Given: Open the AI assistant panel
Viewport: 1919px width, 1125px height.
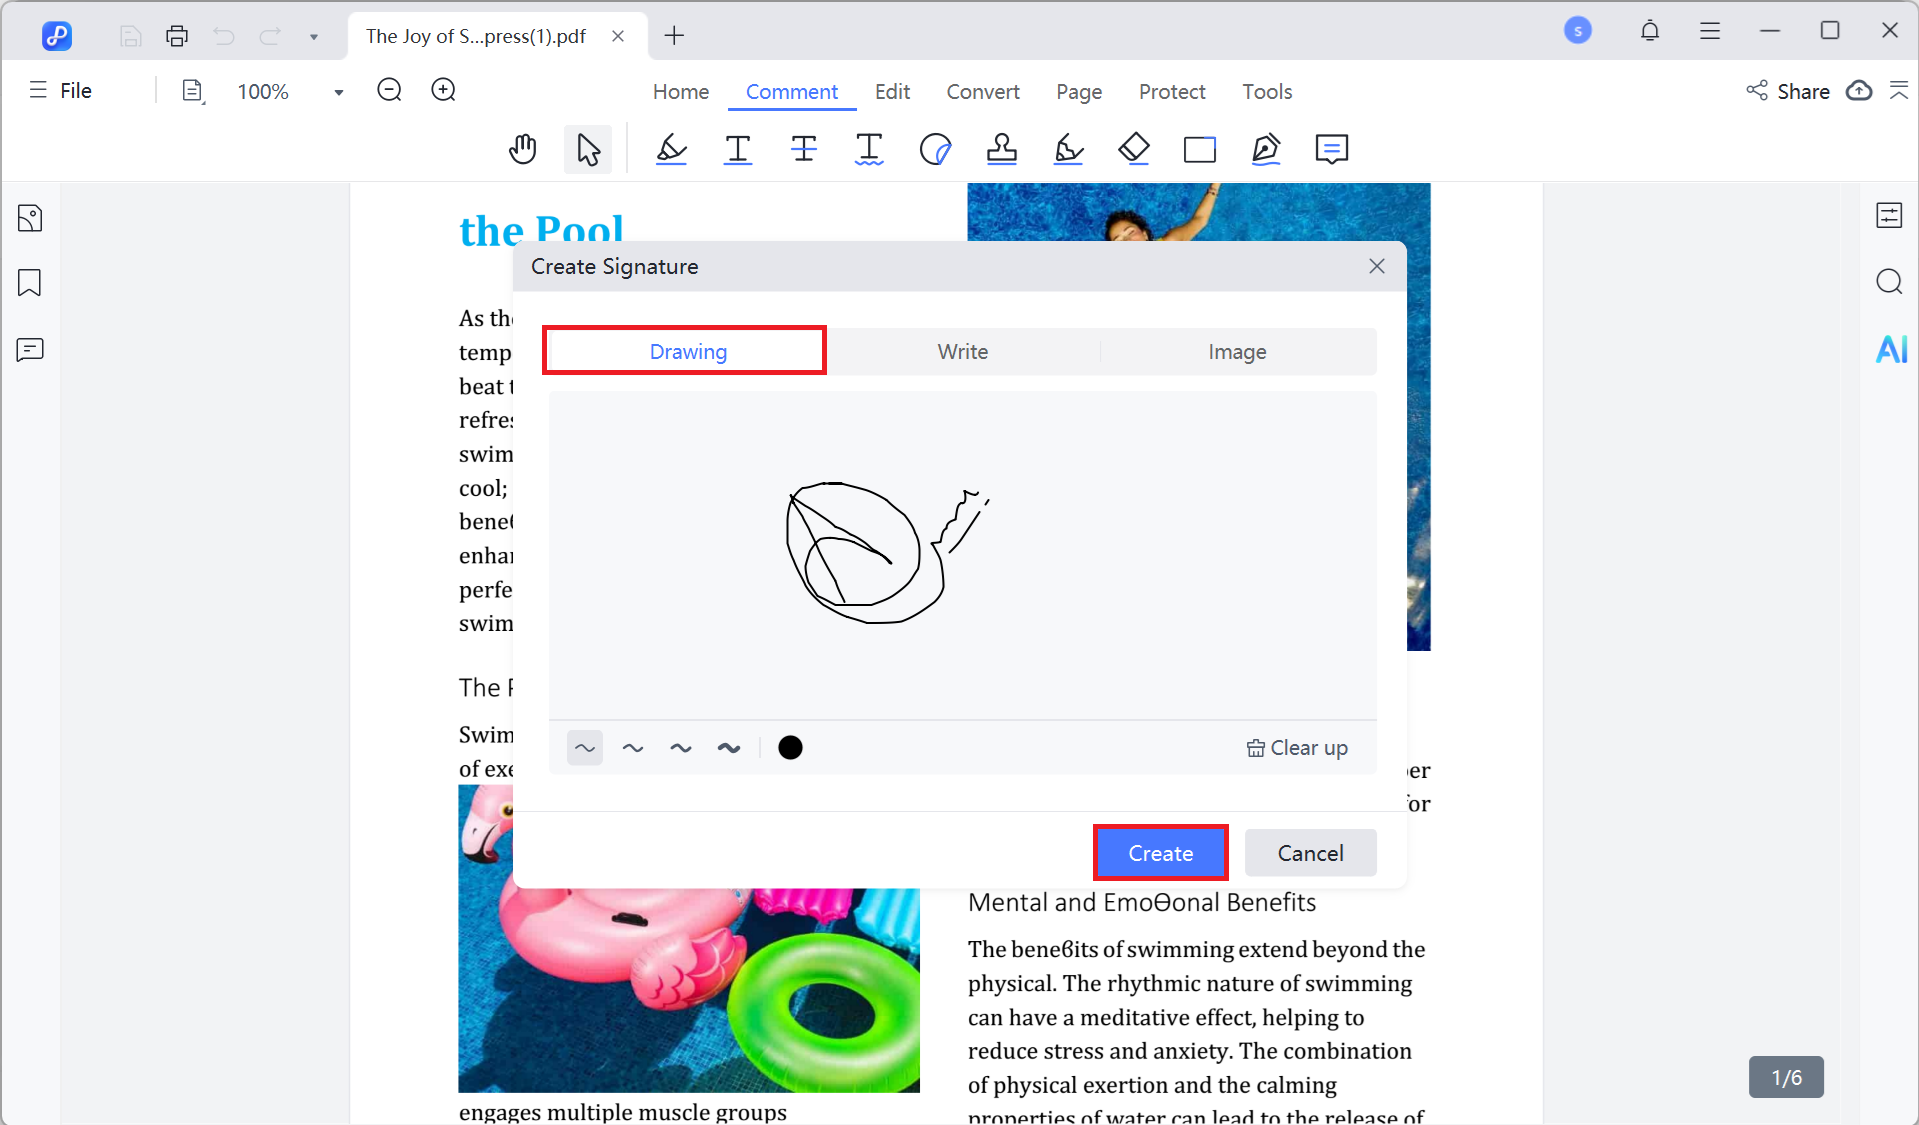Looking at the screenshot, I should 1889,349.
